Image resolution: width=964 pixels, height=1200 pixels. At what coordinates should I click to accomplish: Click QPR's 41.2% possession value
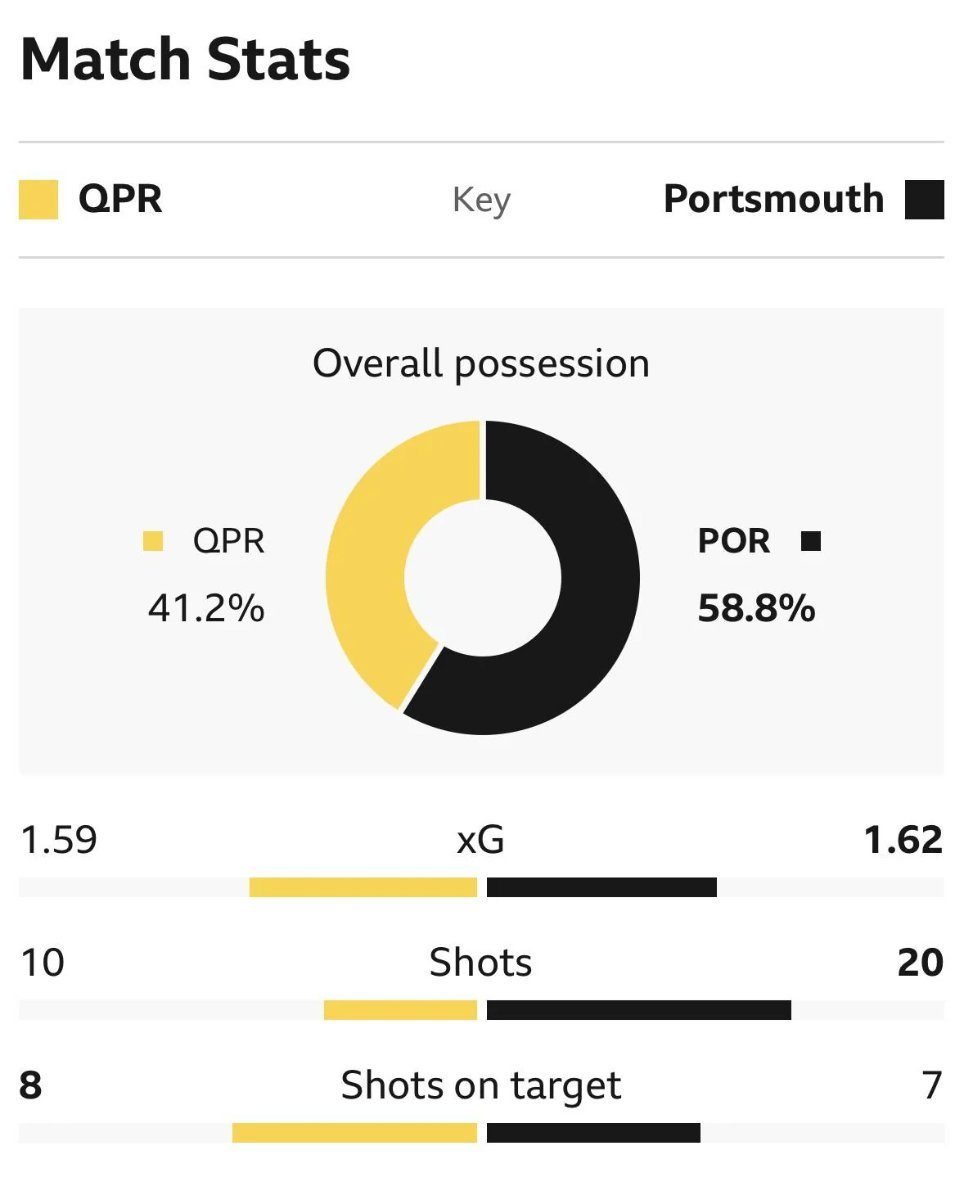point(206,608)
